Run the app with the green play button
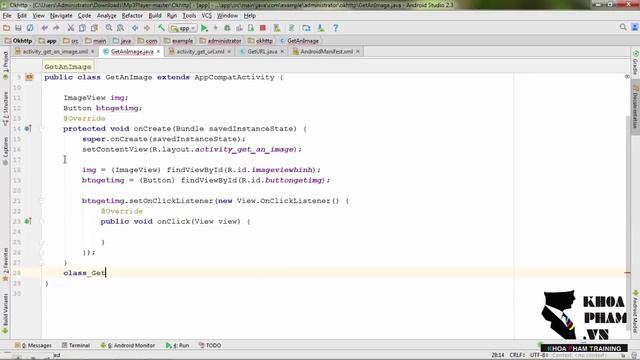640x360 pixels. [204, 28]
